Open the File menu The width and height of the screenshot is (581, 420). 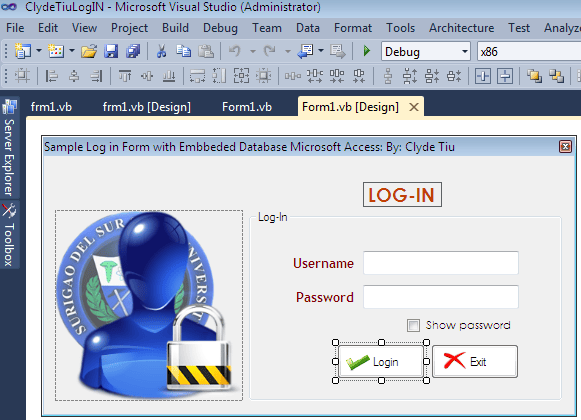coord(15,28)
